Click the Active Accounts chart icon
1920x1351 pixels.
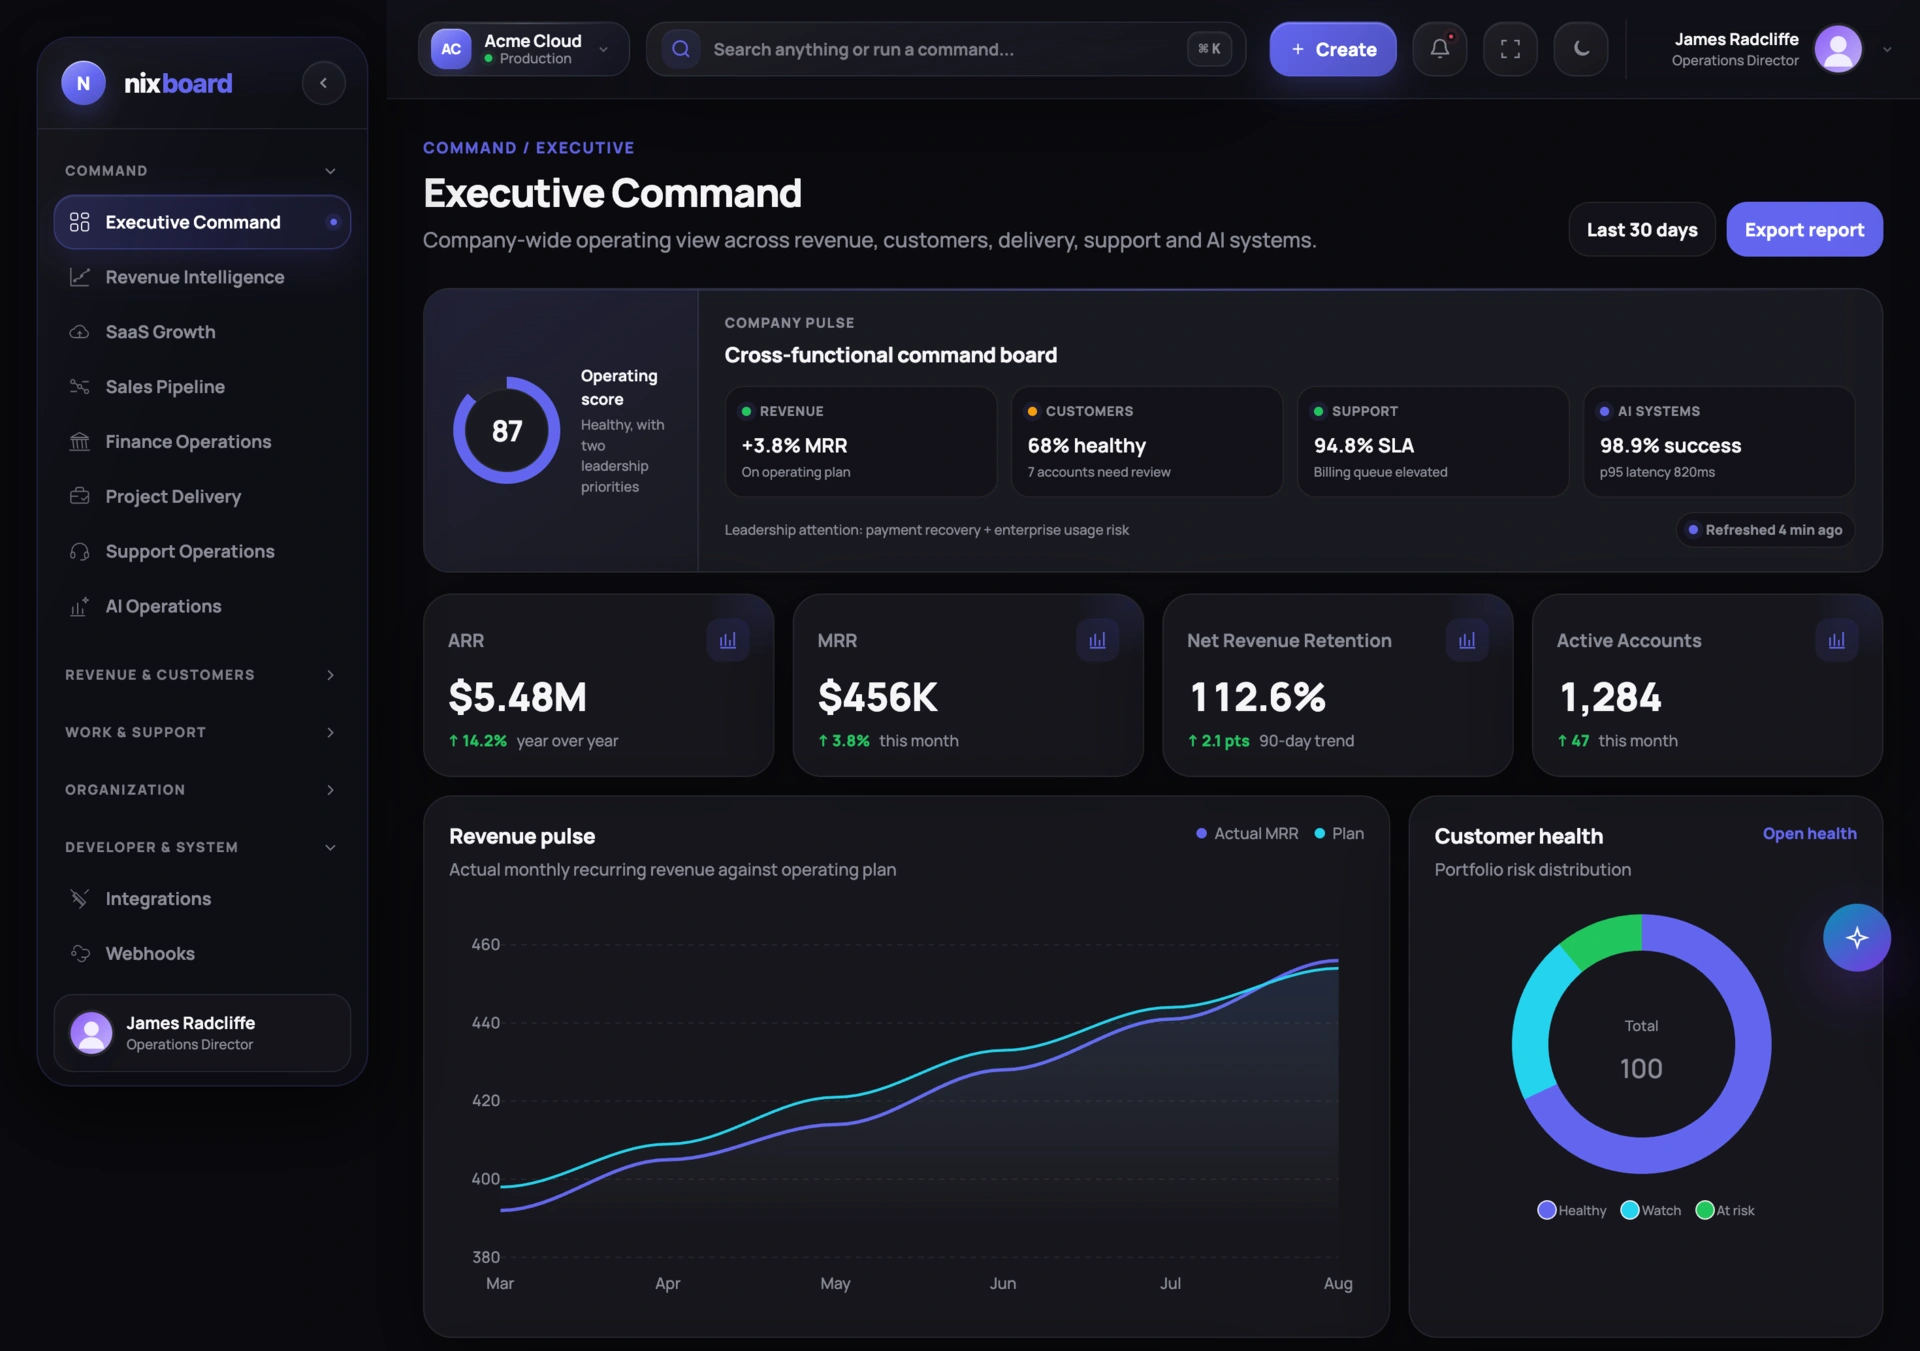(1837, 641)
